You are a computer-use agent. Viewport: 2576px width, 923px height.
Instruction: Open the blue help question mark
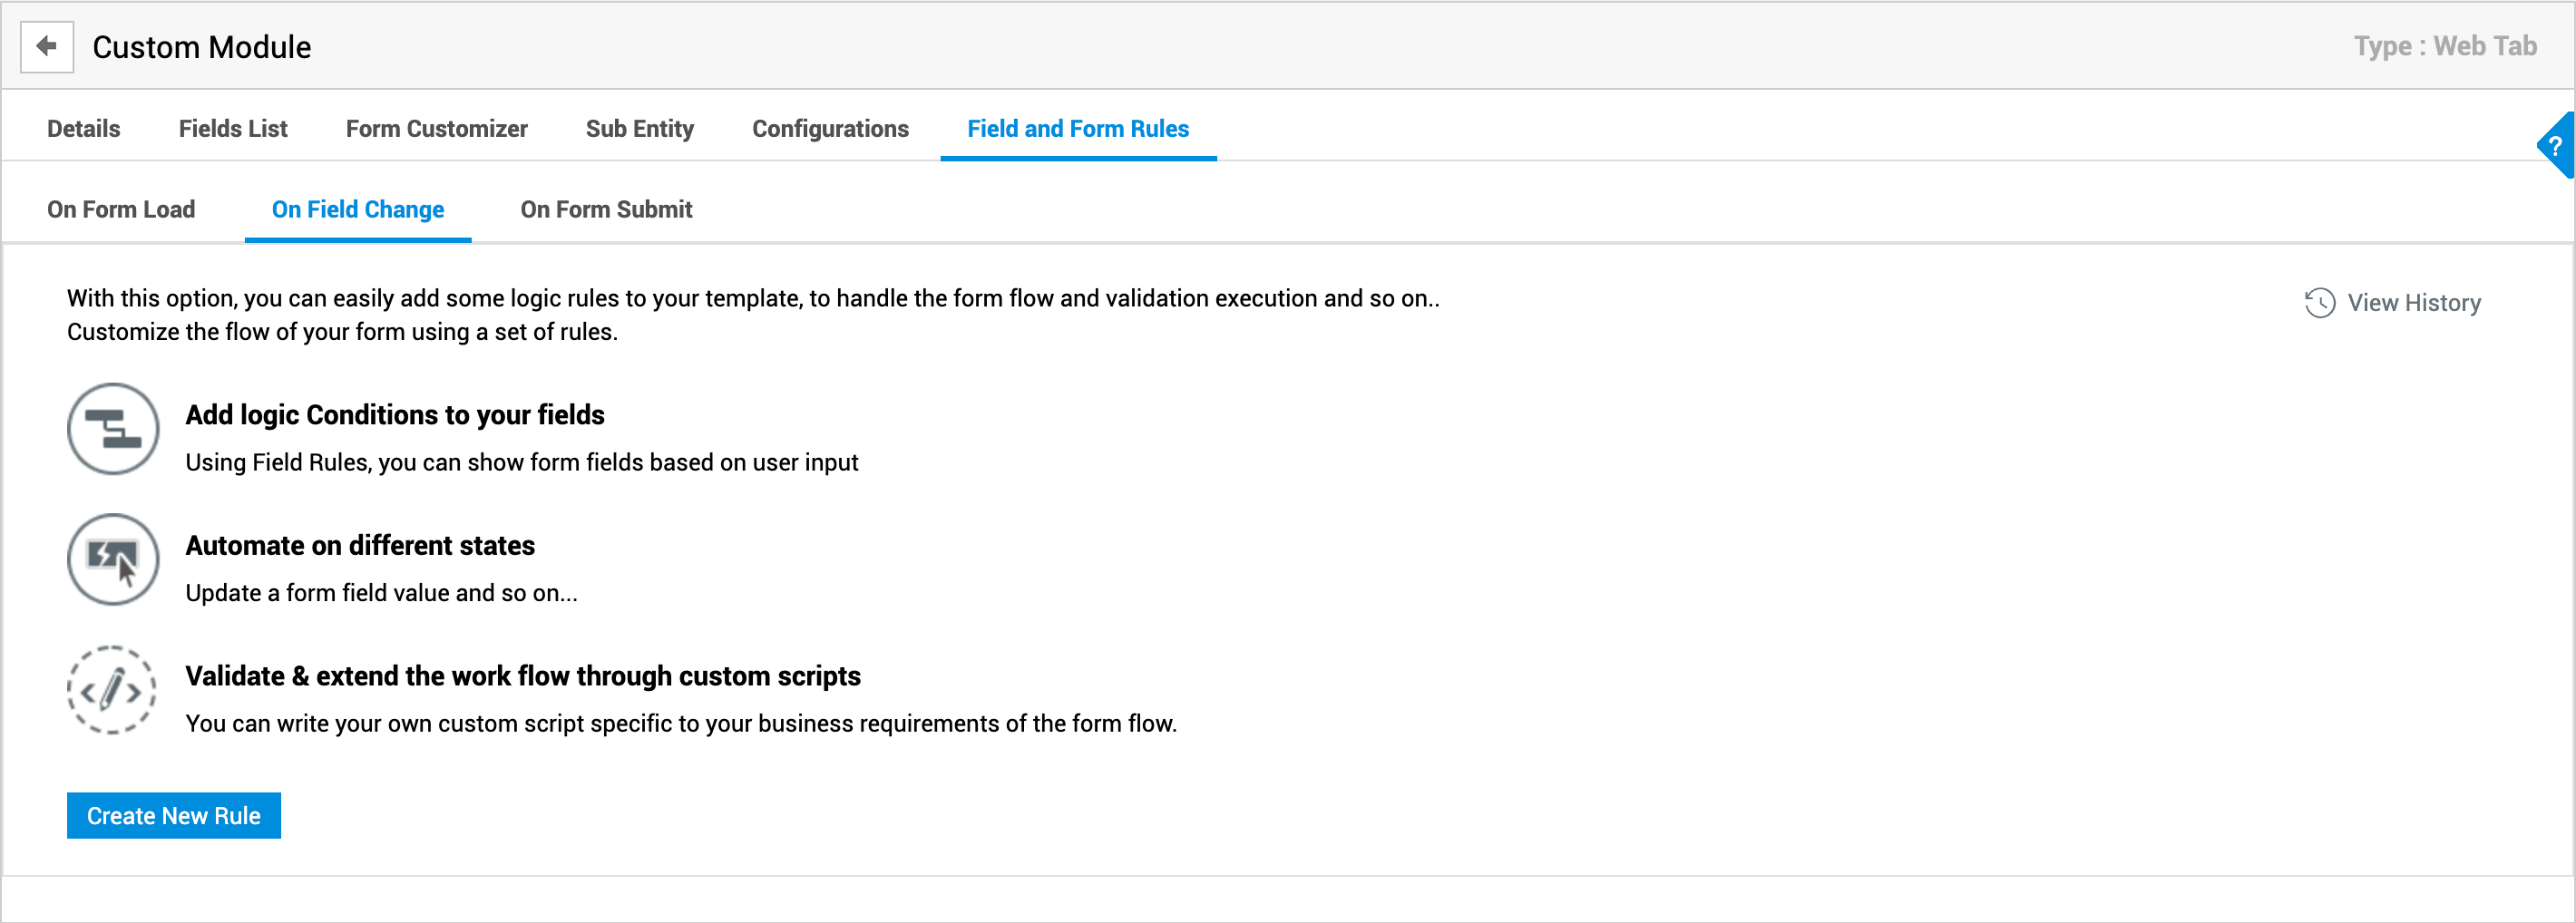point(2555,146)
